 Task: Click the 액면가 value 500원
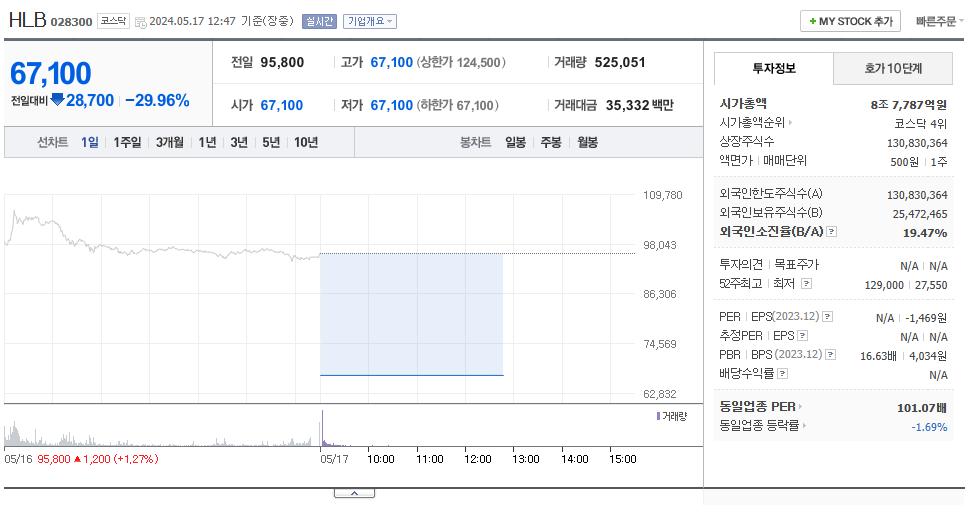[x=904, y=162]
